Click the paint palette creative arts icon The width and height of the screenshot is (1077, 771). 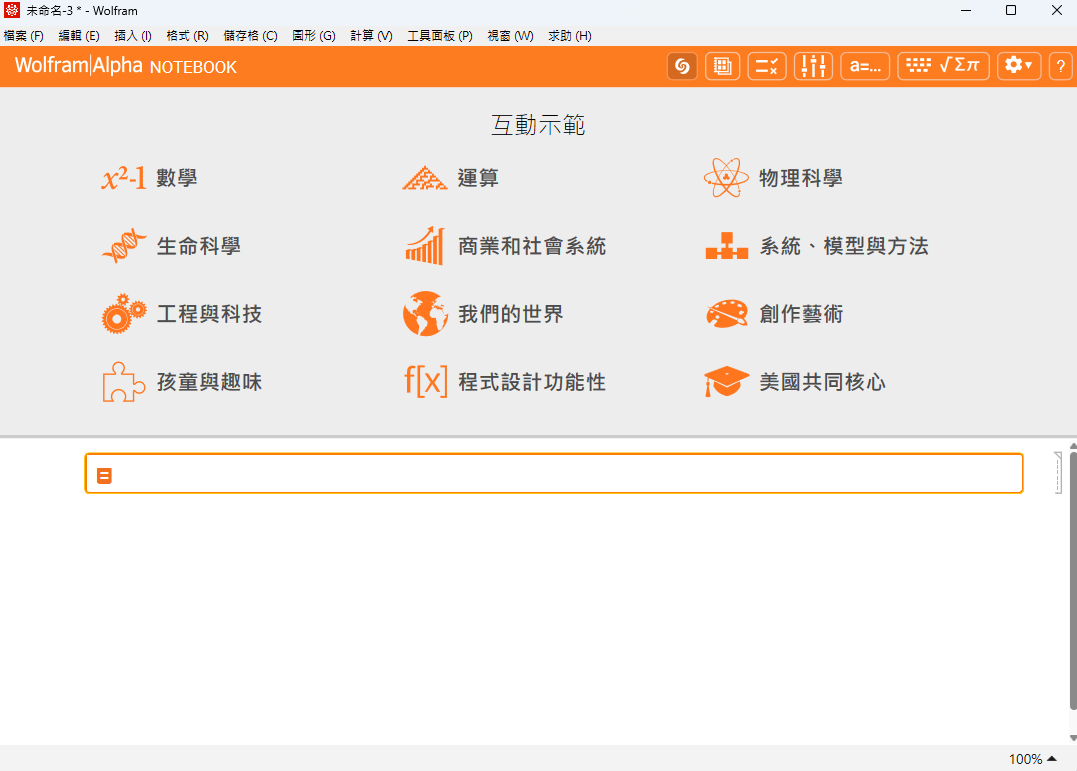(x=726, y=313)
